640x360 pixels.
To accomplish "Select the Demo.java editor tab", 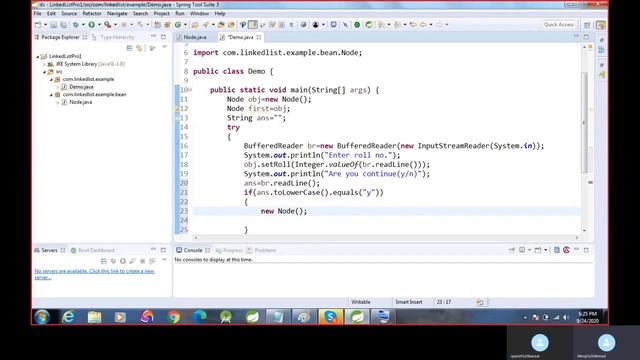I will (x=240, y=37).
